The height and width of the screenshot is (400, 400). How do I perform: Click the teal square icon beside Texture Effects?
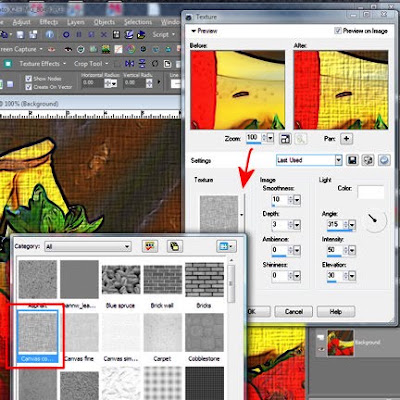[8, 64]
